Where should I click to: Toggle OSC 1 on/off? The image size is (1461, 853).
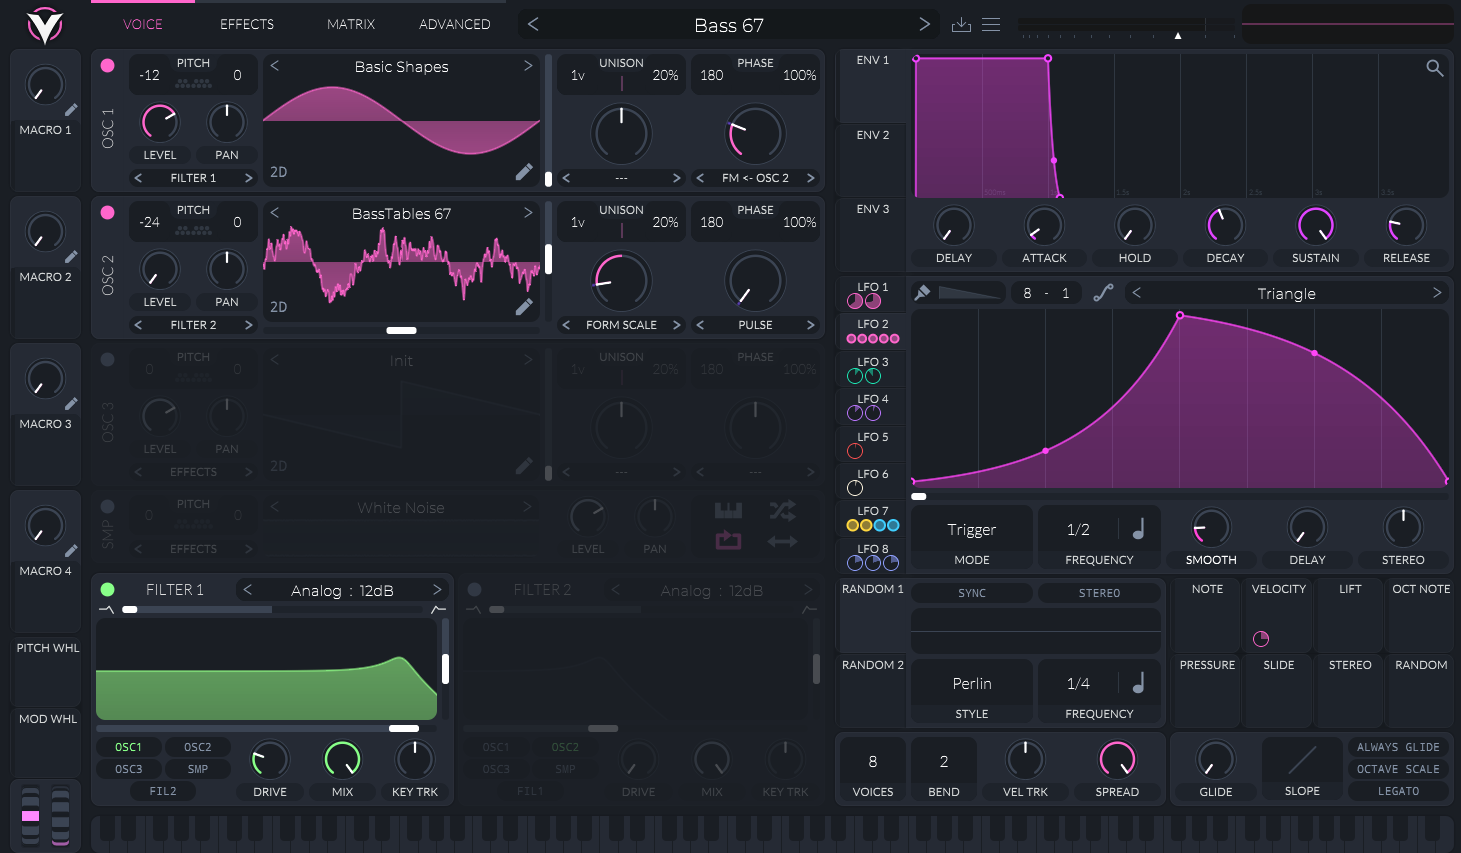pyautogui.click(x=107, y=66)
